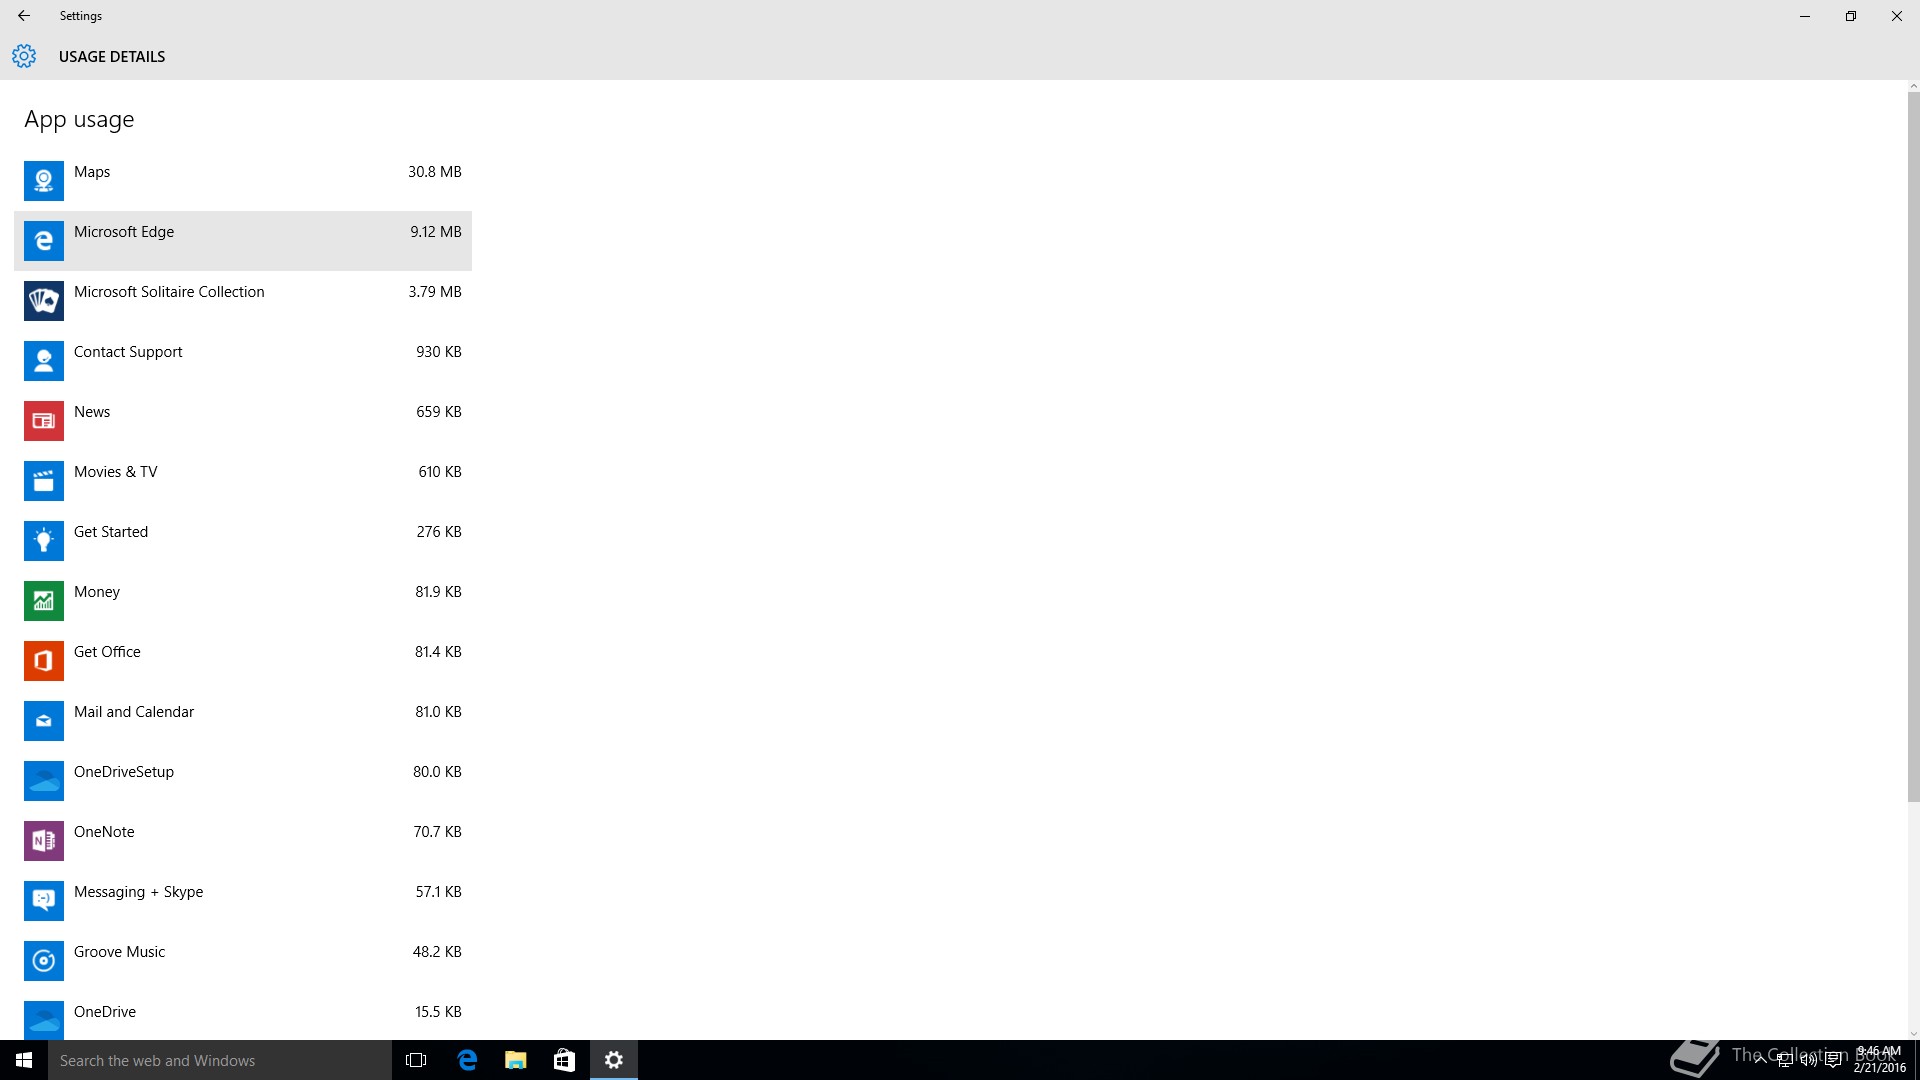Click the Search the web and Windows box
1920x1080 pixels.
point(220,1060)
